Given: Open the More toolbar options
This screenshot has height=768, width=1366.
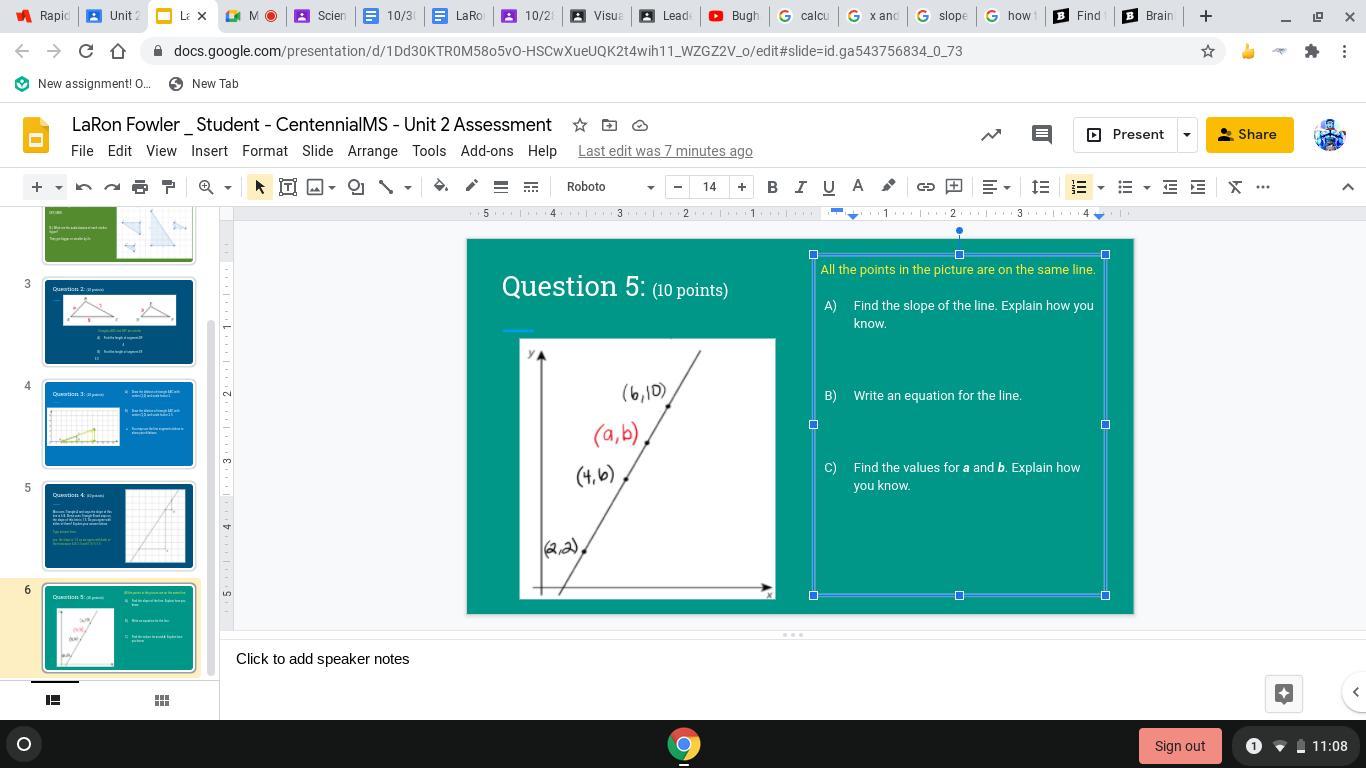Looking at the screenshot, I should click(1263, 187).
